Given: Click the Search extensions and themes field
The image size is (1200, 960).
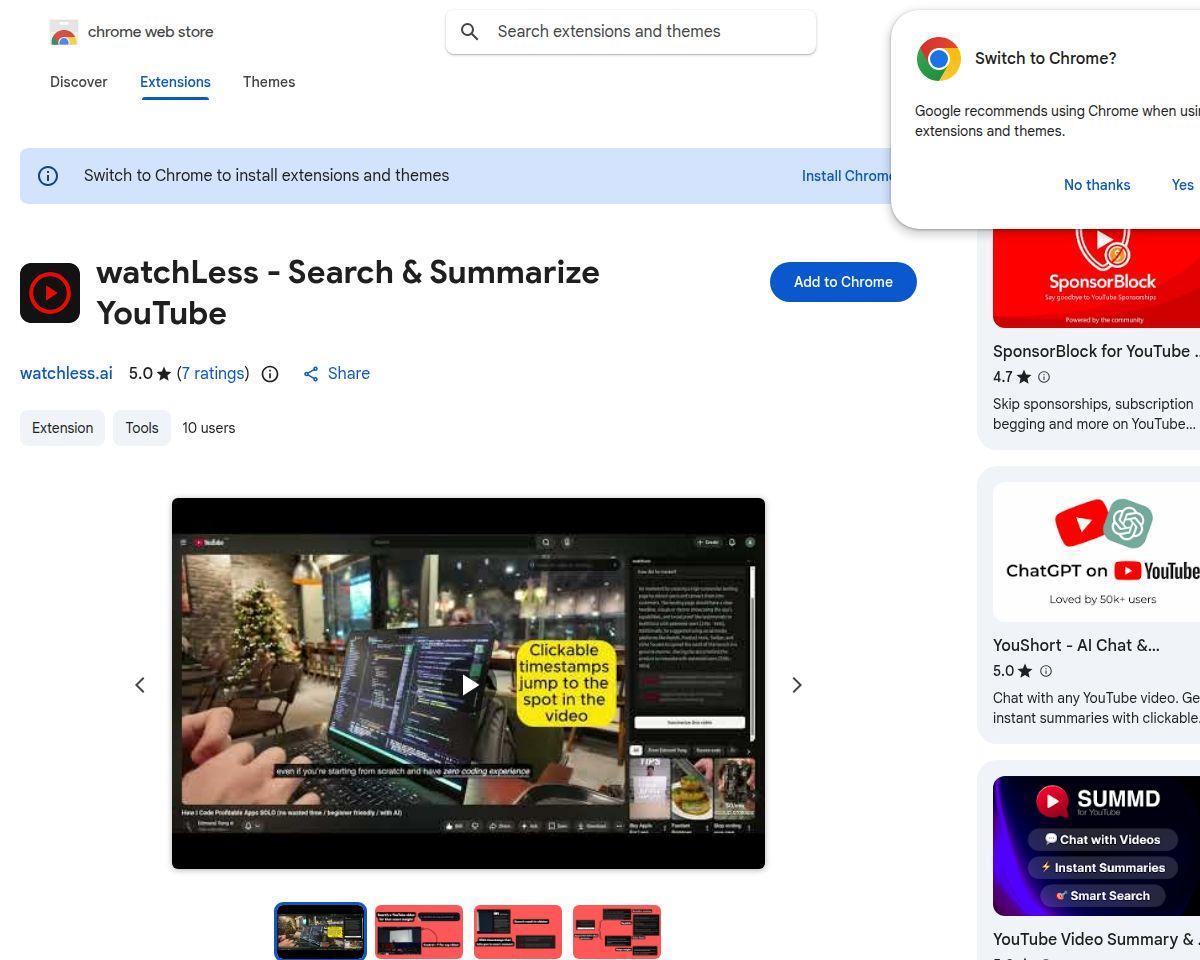Looking at the screenshot, I should 631,32.
